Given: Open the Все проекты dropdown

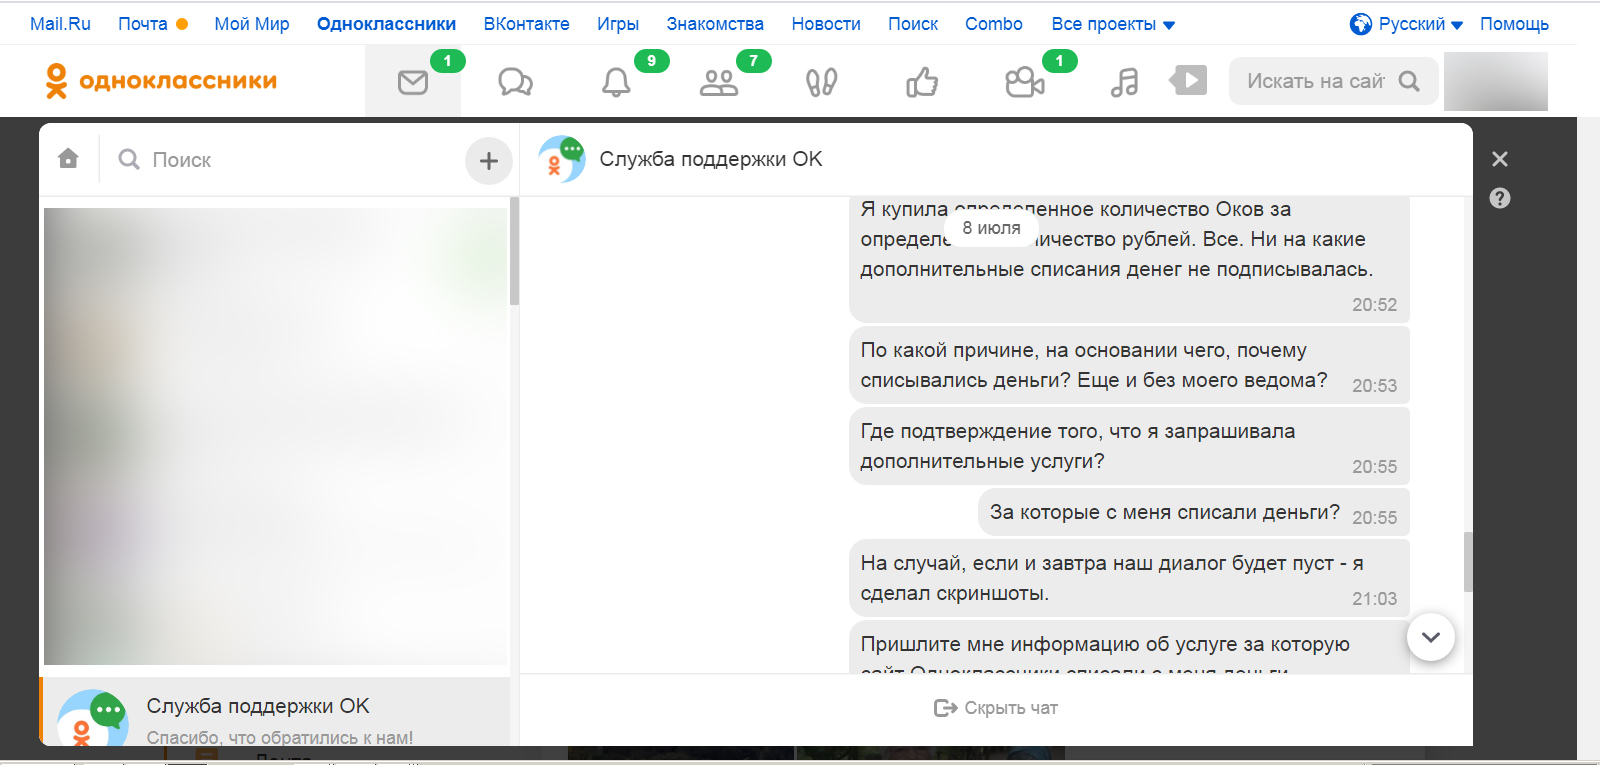Looking at the screenshot, I should pos(1113,24).
